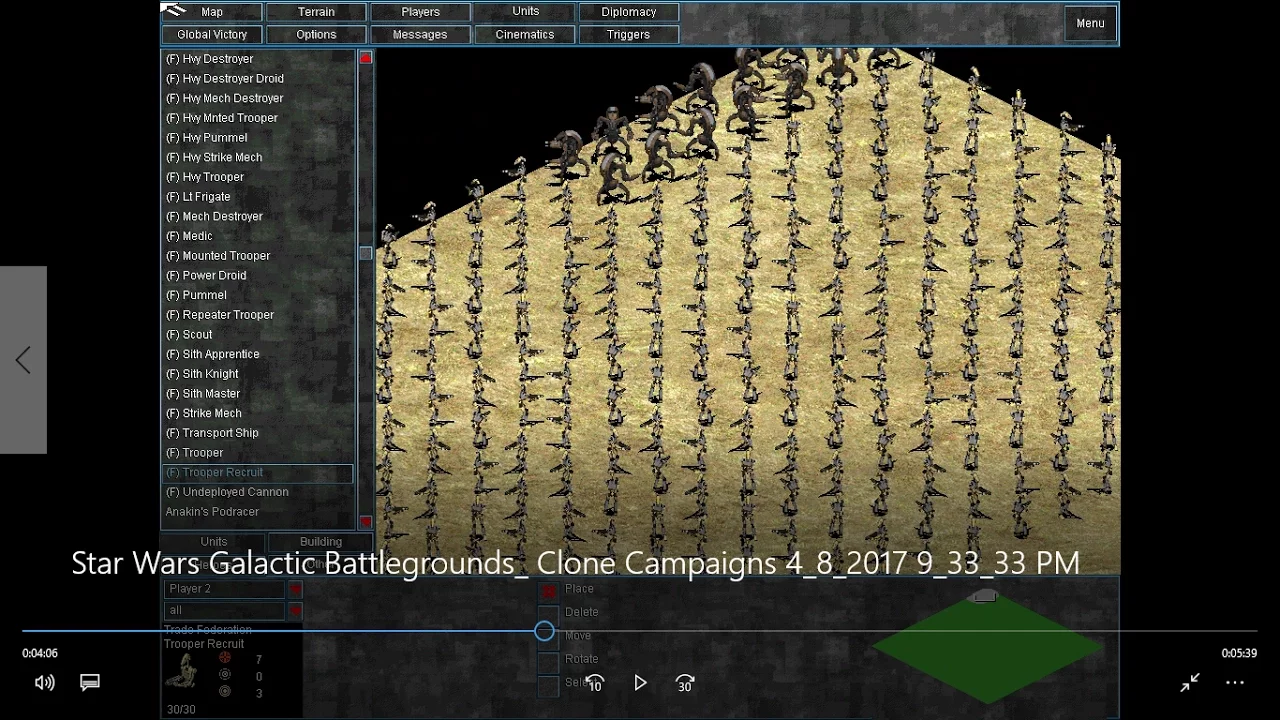Click the video progress slider knob

click(544, 631)
